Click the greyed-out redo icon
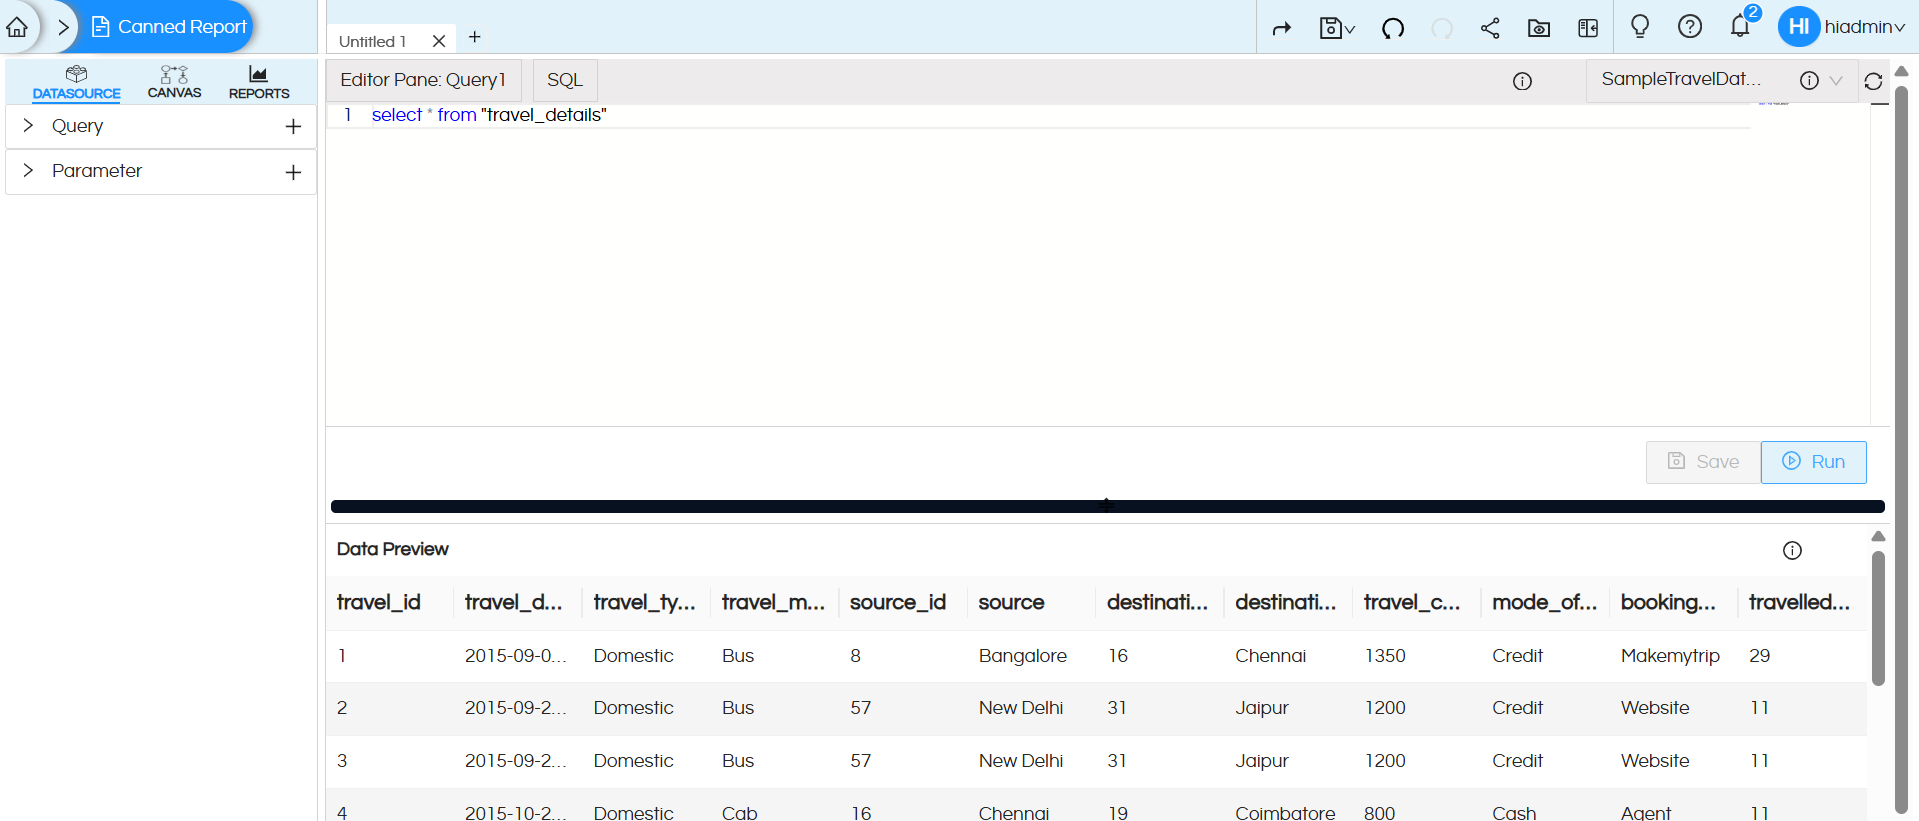Image resolution: width=1919 pixels, height=821 pixels. click(x=1442, y=28)
